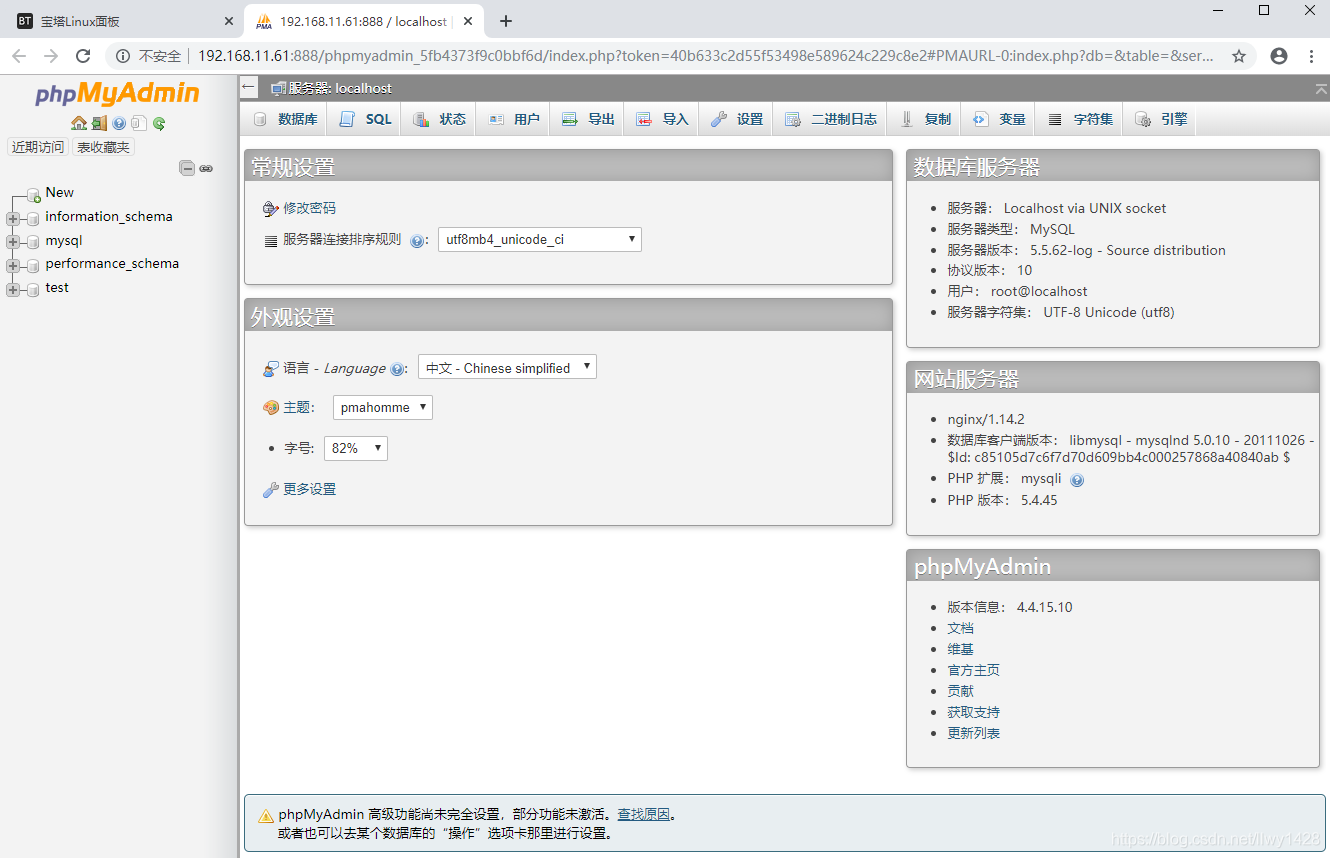
Task: Open the Language selection dropdown
Action: [507, 367]
